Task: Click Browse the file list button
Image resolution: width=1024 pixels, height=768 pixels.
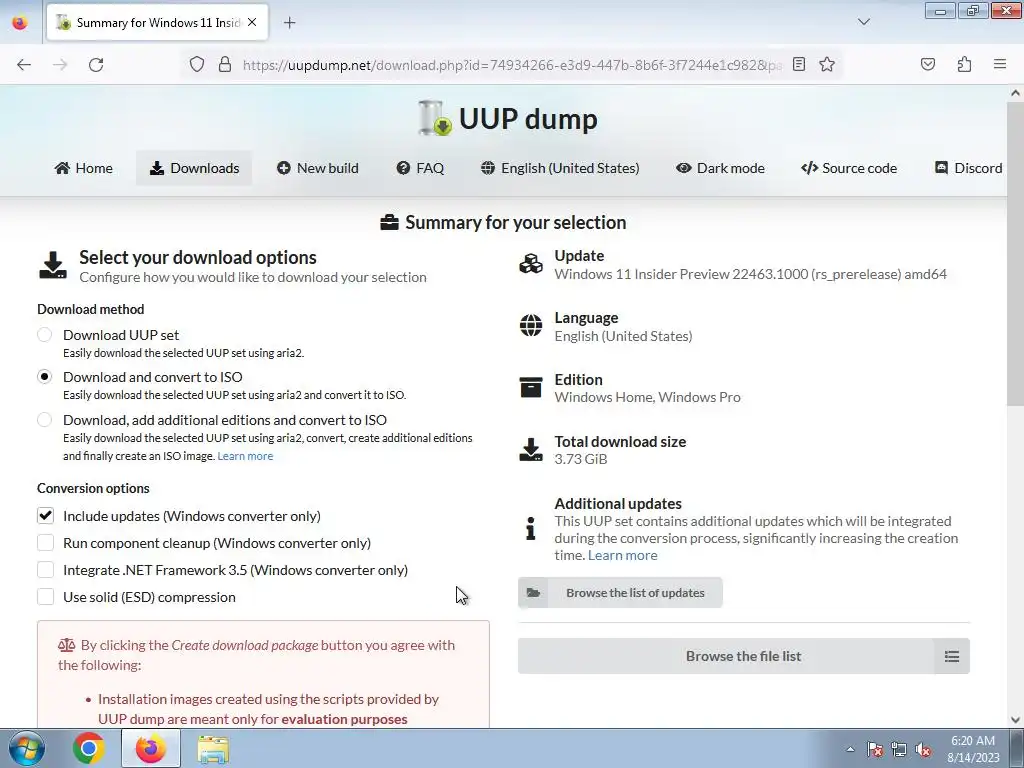Action: pyautogui.click(x=743, y=656)
